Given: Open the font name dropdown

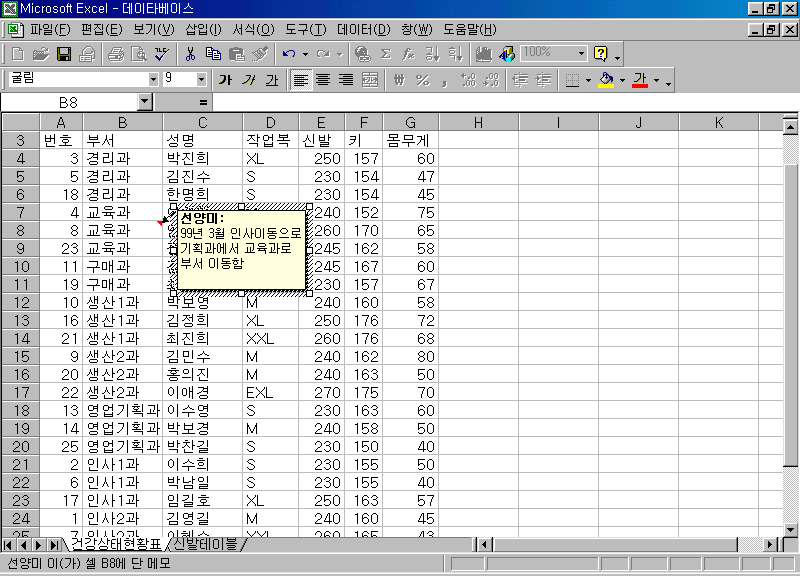Looking at the screenshot, I should [x=153, y=79].
